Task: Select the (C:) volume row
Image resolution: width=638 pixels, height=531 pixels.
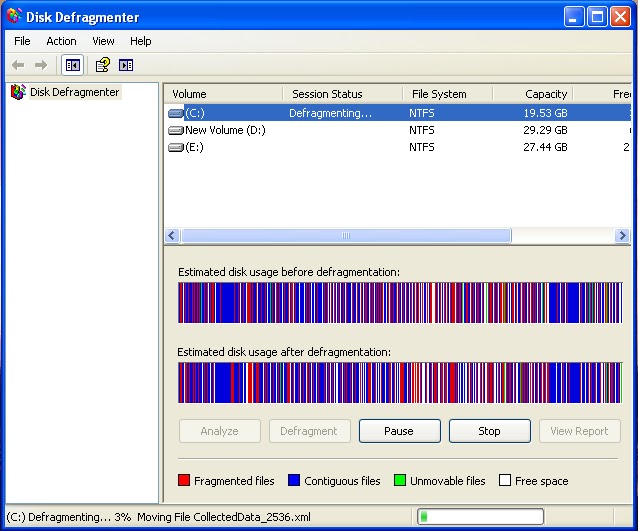Action: pos(398,113)
